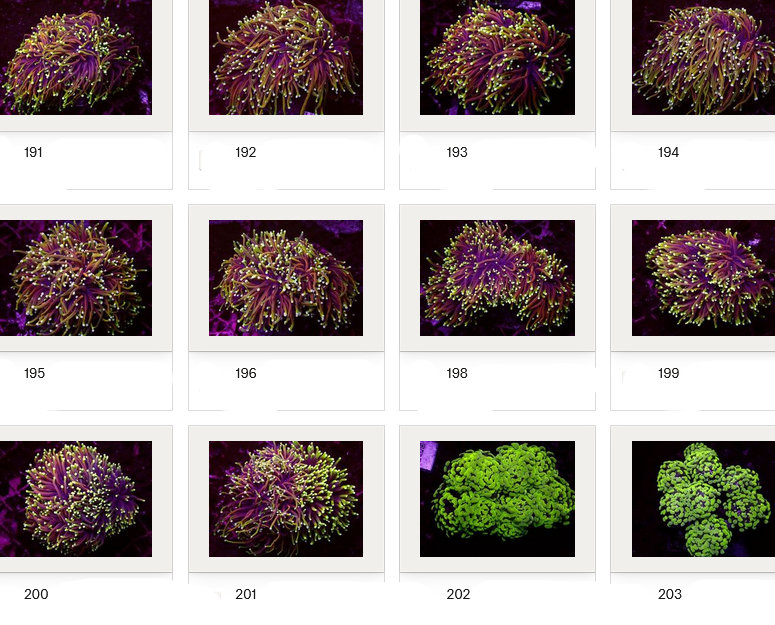Screen dimensions: 775x625
Task: Open coral photo numbered 192
Action: (286, 57)
